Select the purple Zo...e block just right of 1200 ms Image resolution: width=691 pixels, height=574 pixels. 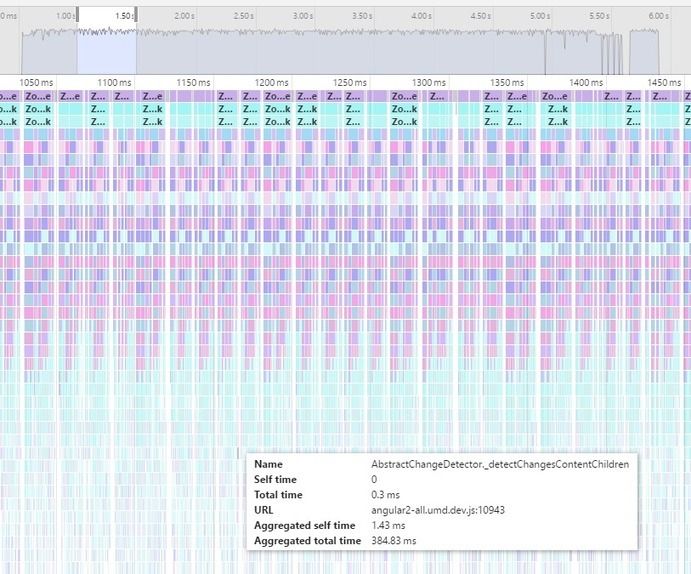pyautogui.click(x=278, y=96)
